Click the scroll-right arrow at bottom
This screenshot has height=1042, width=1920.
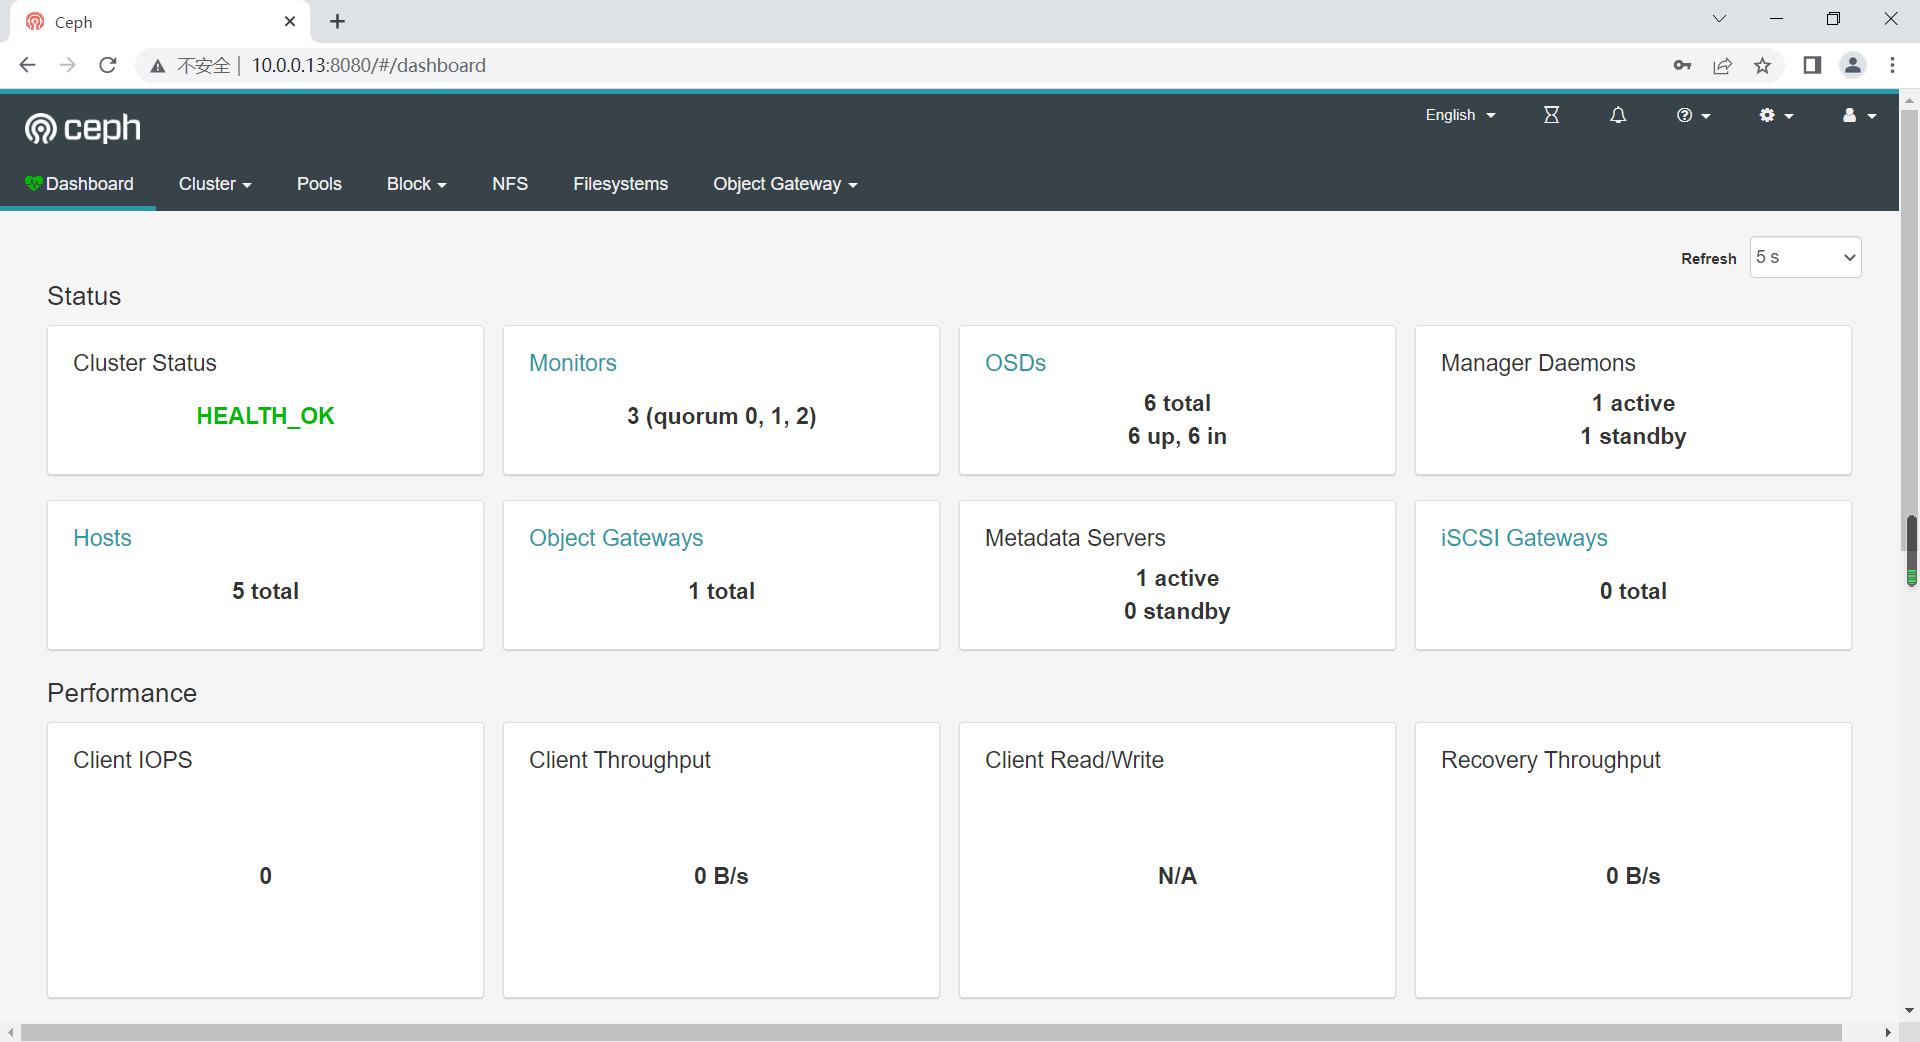[x=1888, y=1032]
